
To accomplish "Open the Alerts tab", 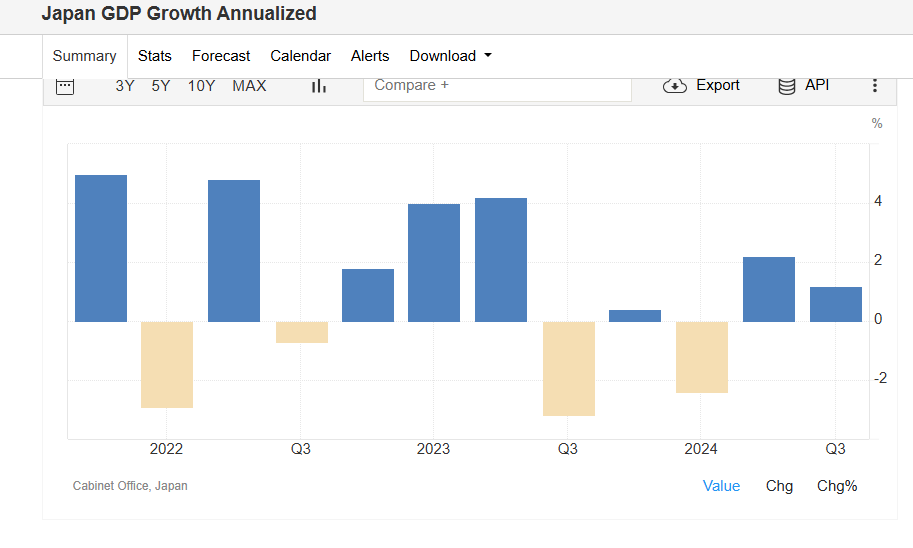I will pos(370,56).
